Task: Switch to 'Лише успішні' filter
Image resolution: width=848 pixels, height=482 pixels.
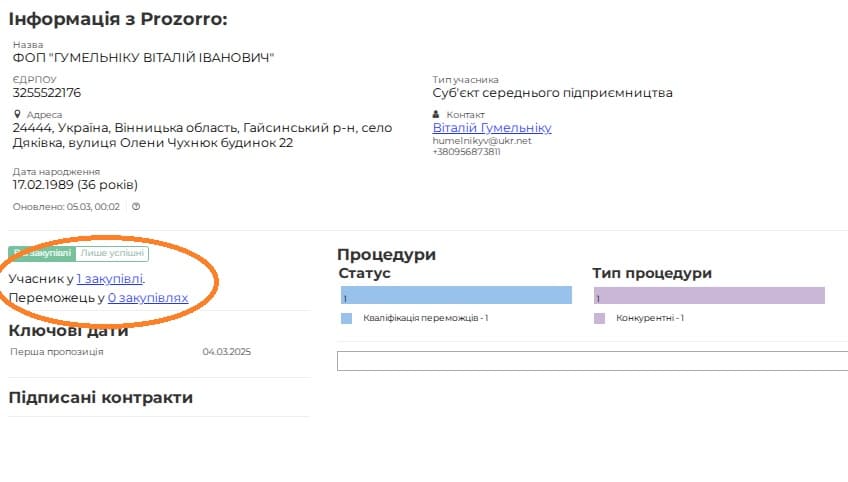Action: [x=112, y=253]
